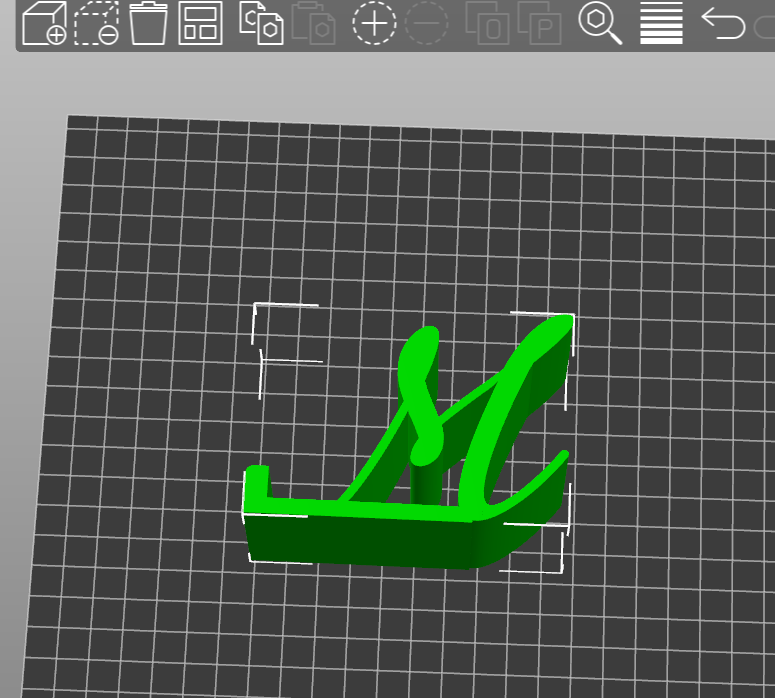Add an instance of selected object
Image resolution: width=775 pixels, height=698 pixels.
[x=374, y=23]
